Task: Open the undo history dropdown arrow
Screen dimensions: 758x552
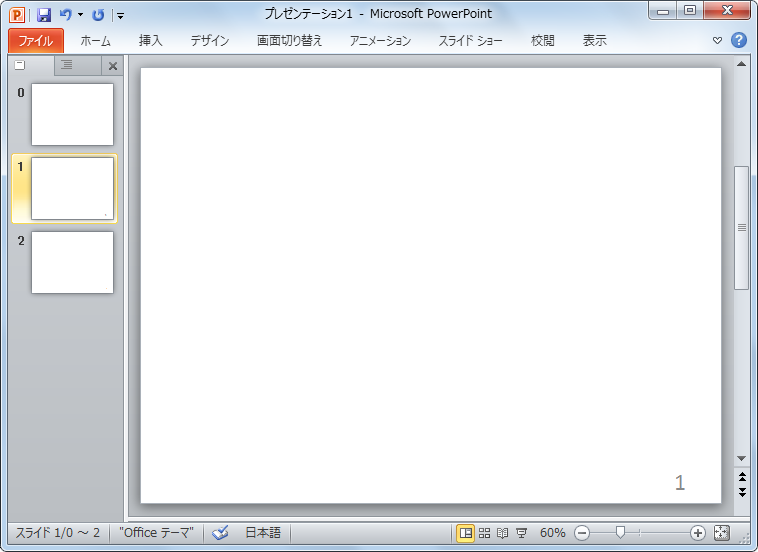Action: click(80, 15)
